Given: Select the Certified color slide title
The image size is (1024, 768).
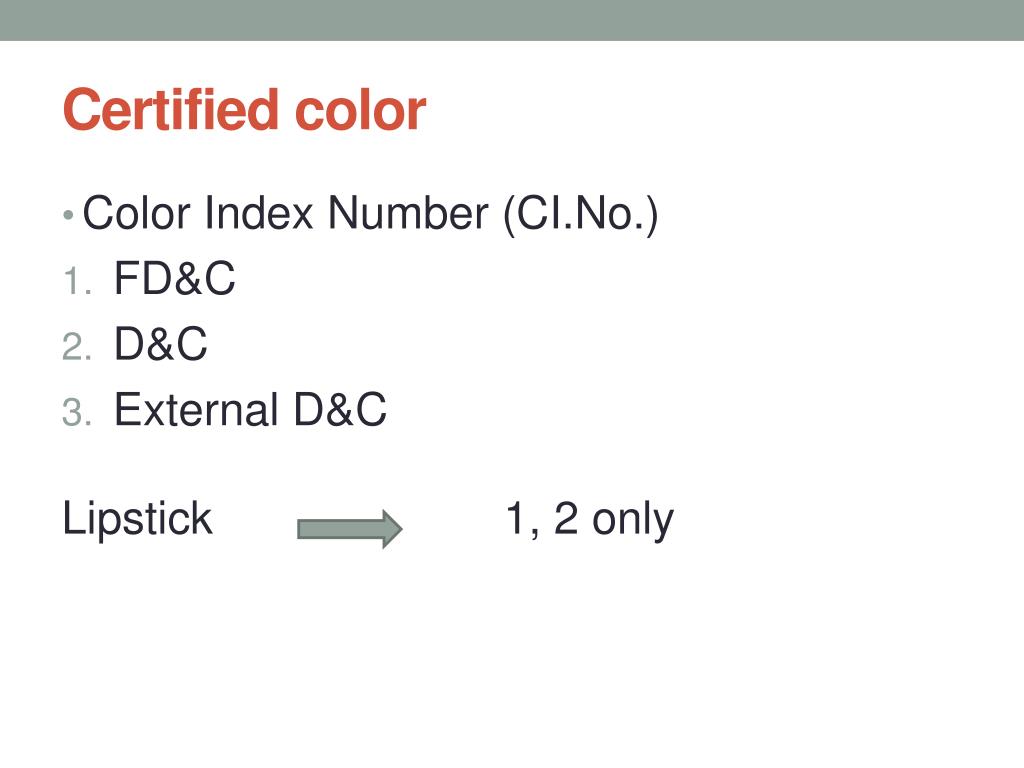Looking at the screenshot, I should pyautogui.click(x=244, y=110).
